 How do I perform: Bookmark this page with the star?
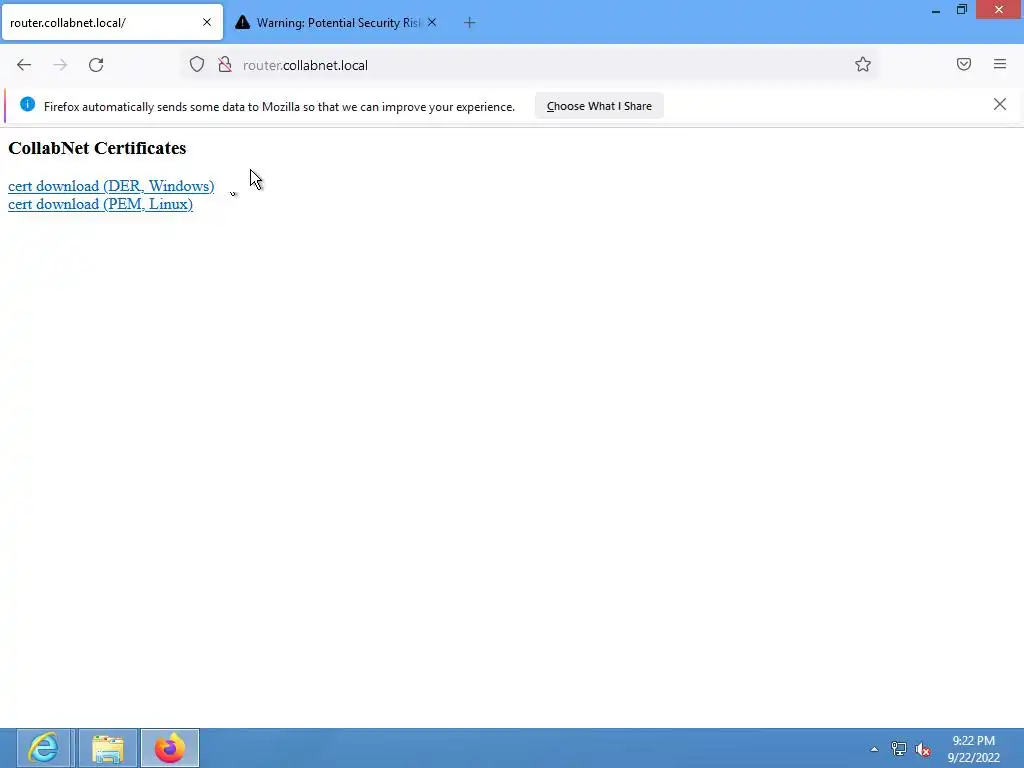tap(863, 65)
